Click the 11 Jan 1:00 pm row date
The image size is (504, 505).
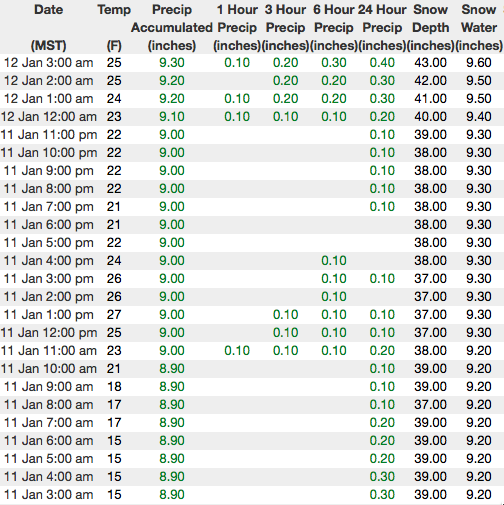pyautogui.click(x=48, y=315)
